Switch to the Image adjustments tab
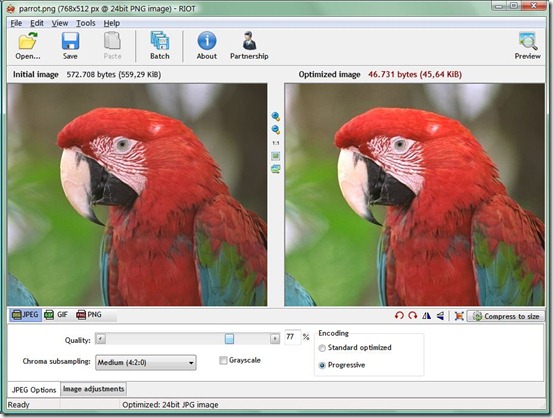 coord(93,389)
